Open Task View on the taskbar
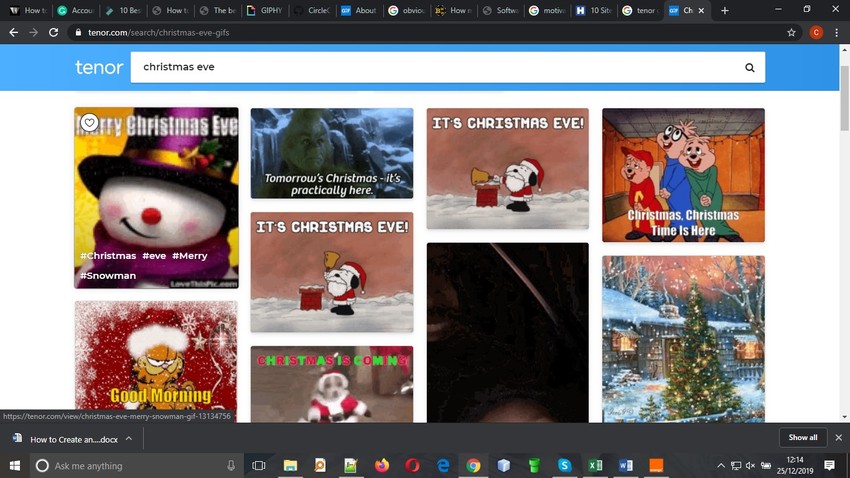This screenshot has height=478, width=850. [x=259, y=466]
